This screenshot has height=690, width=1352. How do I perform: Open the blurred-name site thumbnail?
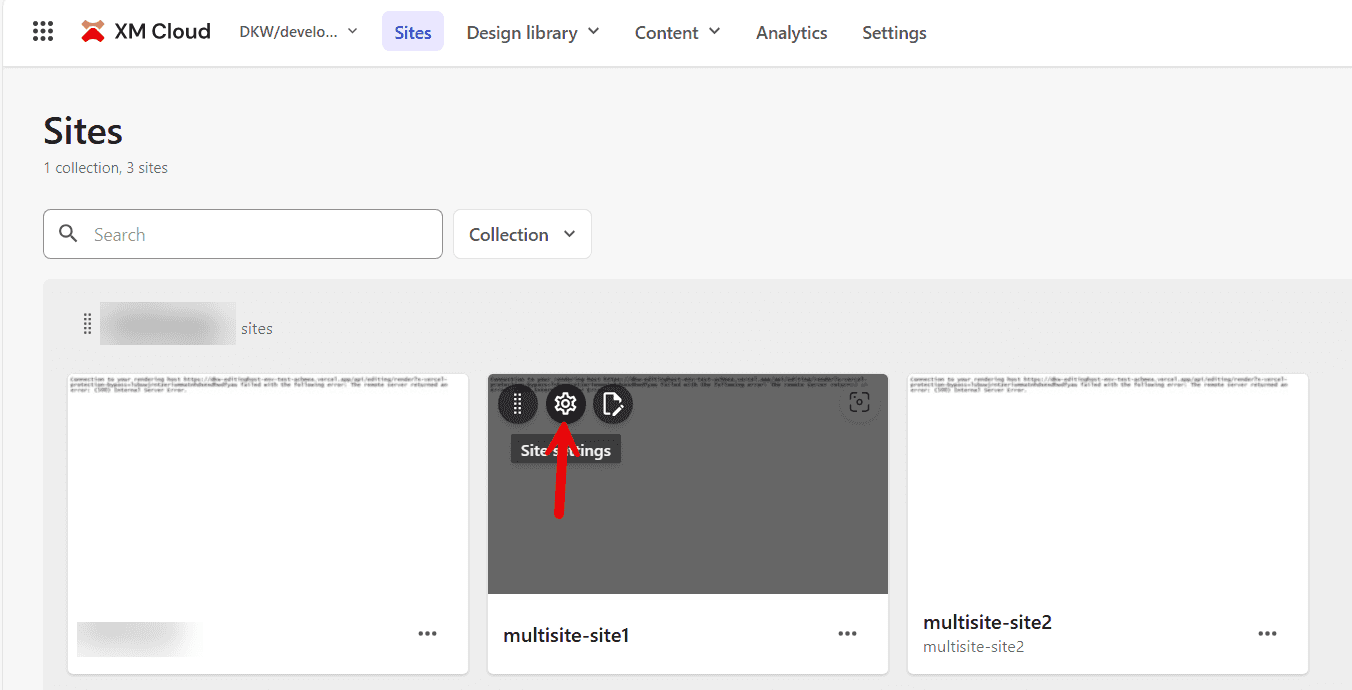point(268,484)
